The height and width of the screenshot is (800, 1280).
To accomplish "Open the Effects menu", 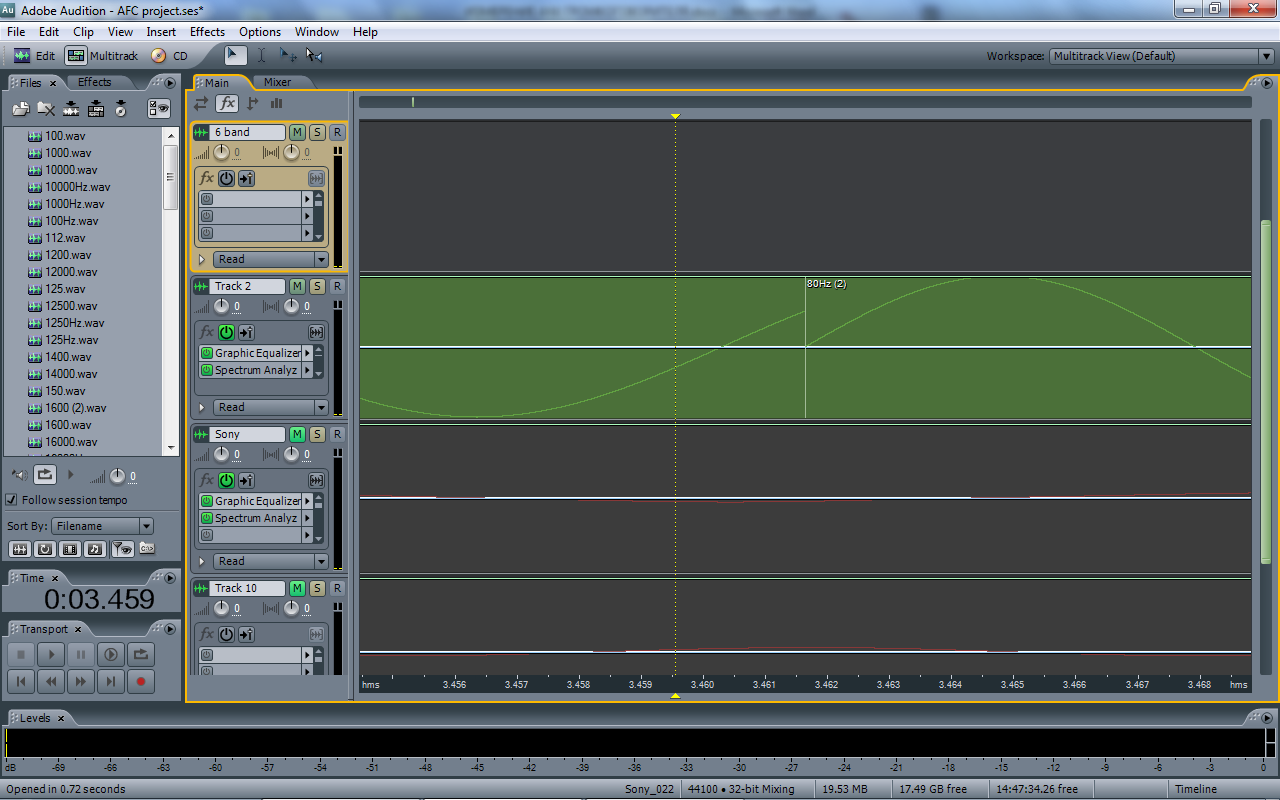I will pos(207,32).
